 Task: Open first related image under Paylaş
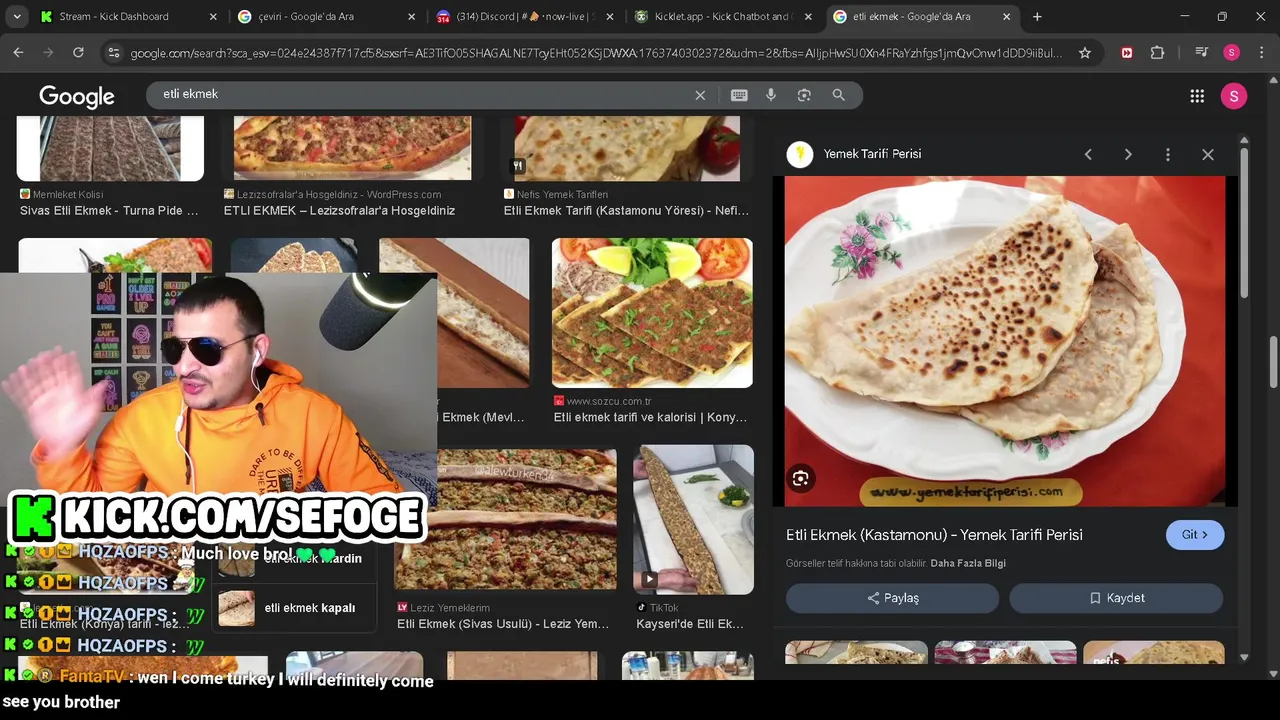pyautogui.click(x=856, y=653)
